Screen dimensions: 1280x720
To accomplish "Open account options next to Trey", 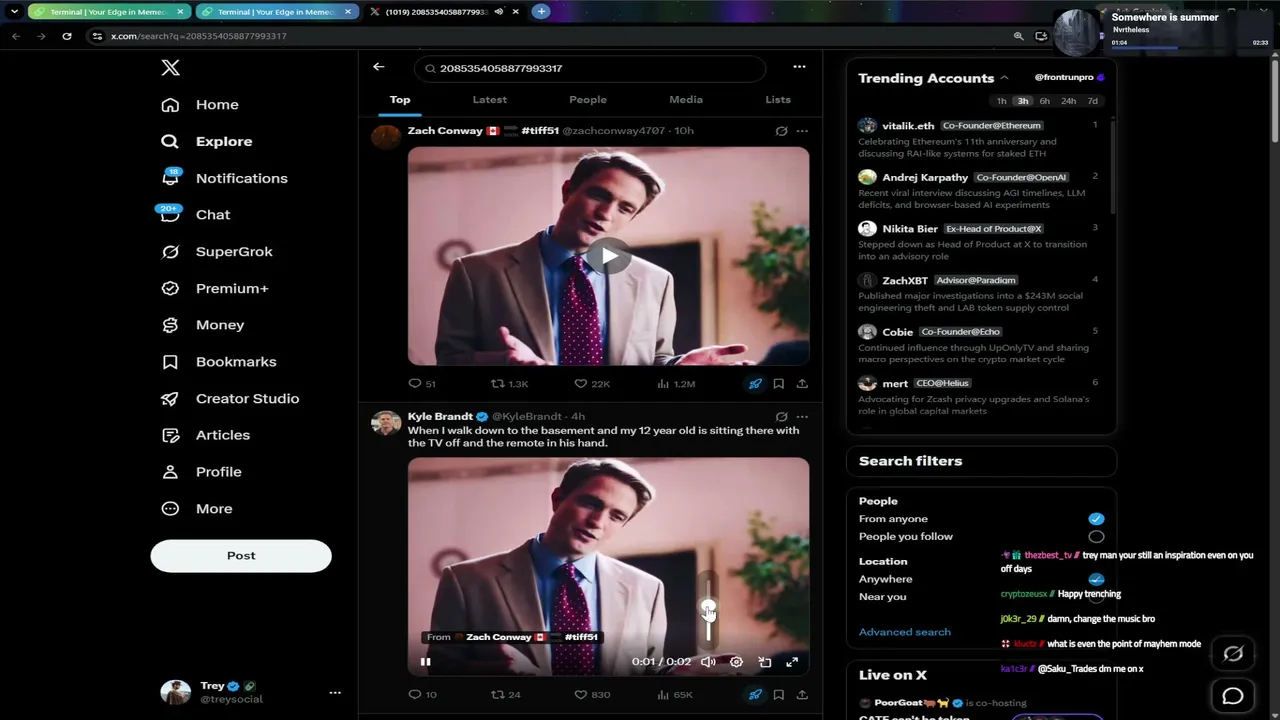I will (x=335, y=692).
